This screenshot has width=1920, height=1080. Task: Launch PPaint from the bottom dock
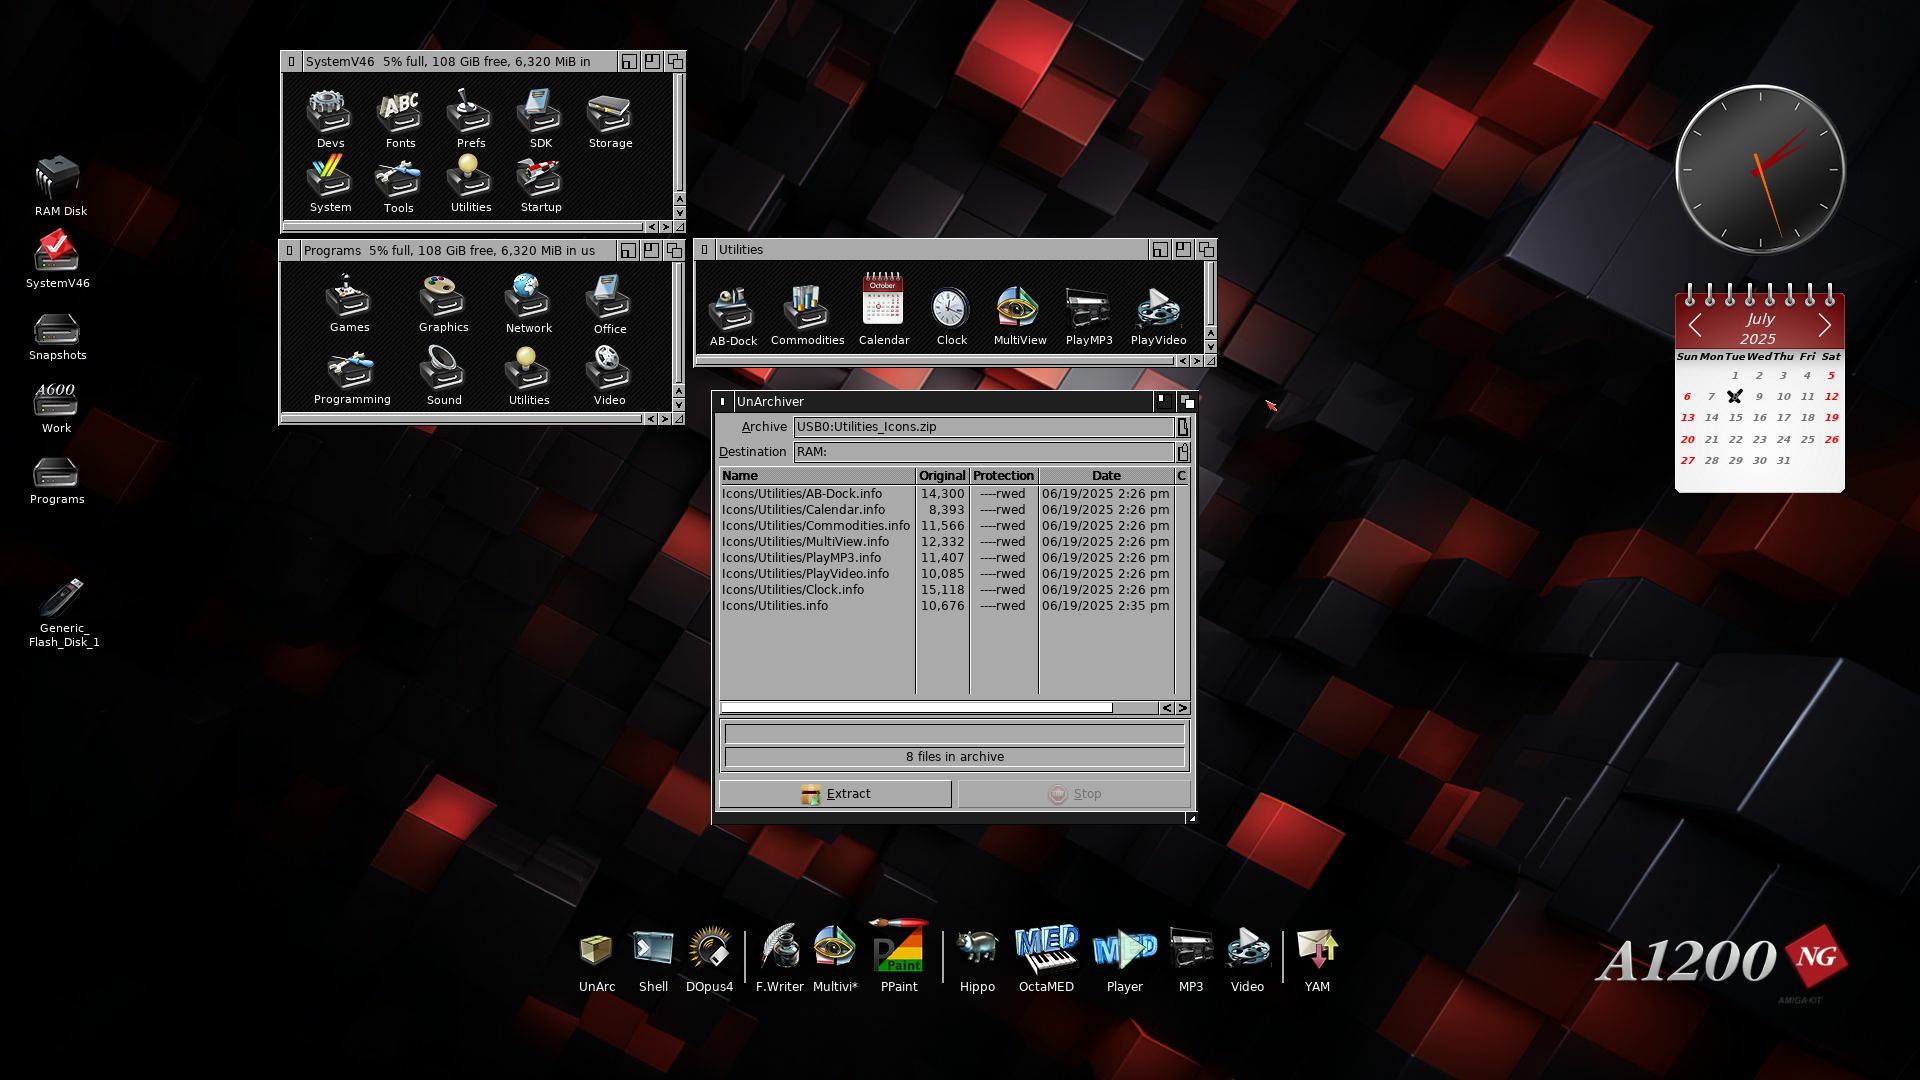(898, 947)
